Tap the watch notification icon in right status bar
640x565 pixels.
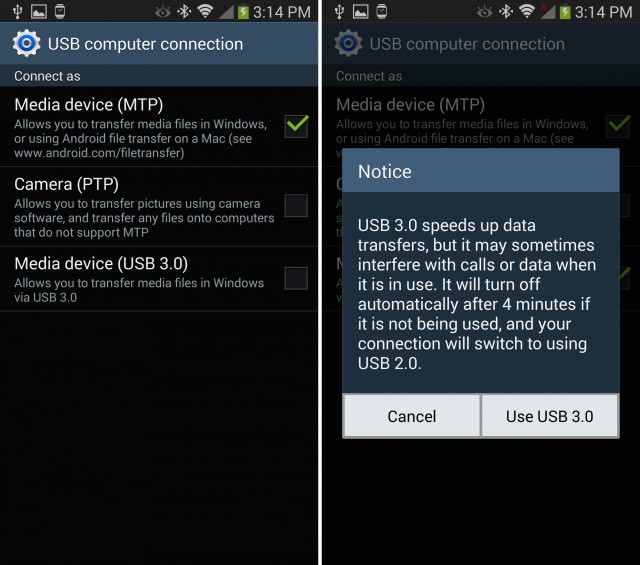(382, 11)
